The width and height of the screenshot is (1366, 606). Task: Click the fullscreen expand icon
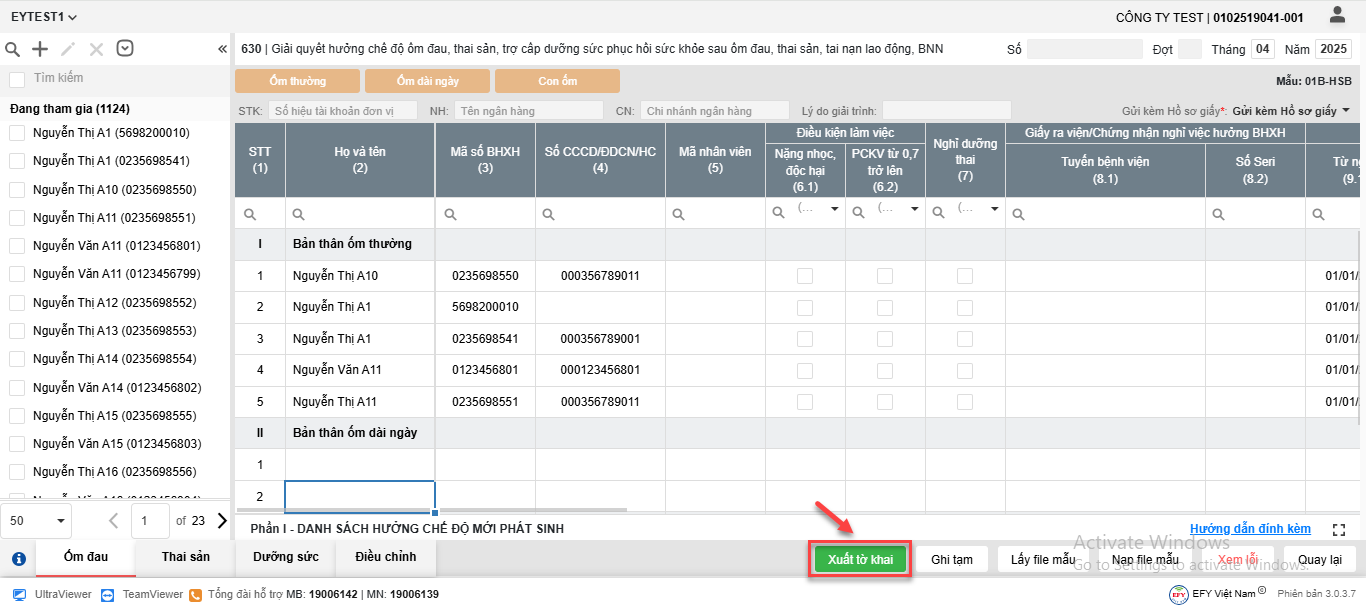point(1339,529)
